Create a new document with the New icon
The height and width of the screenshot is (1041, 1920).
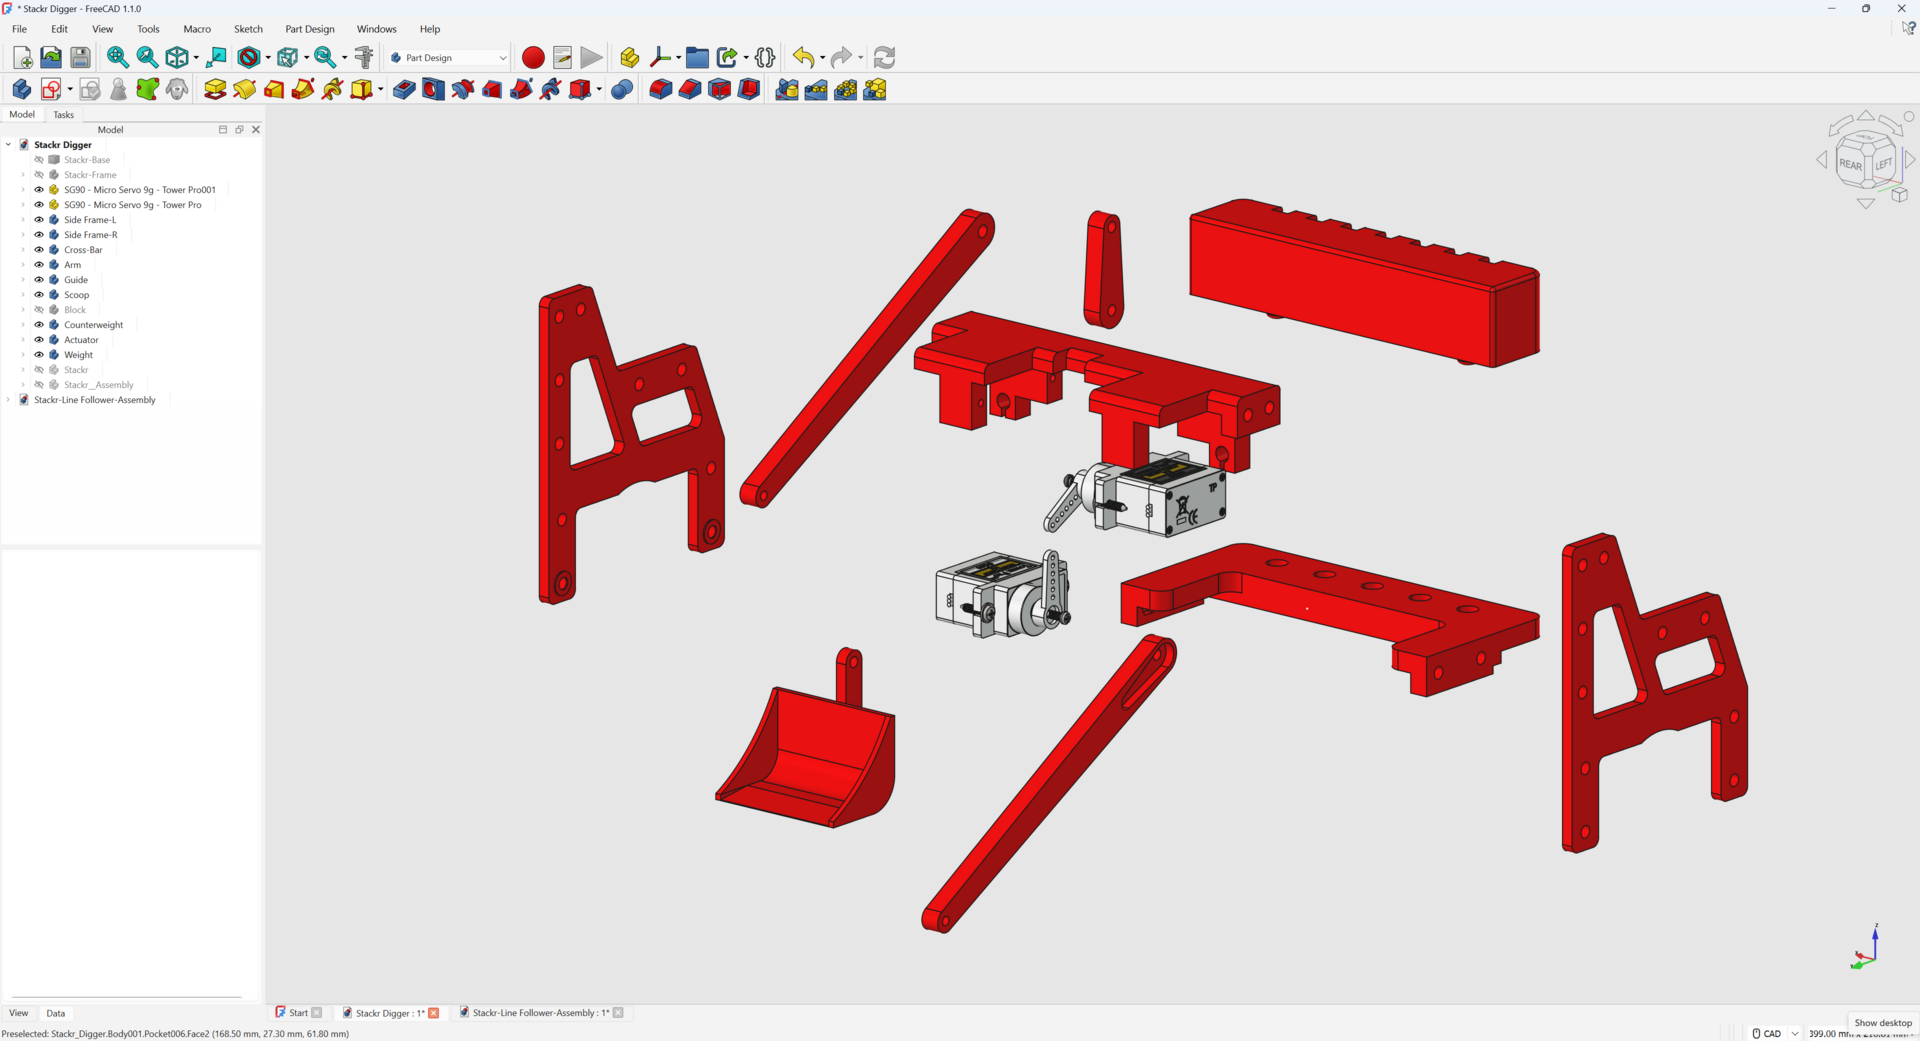[x=22, y=58]
